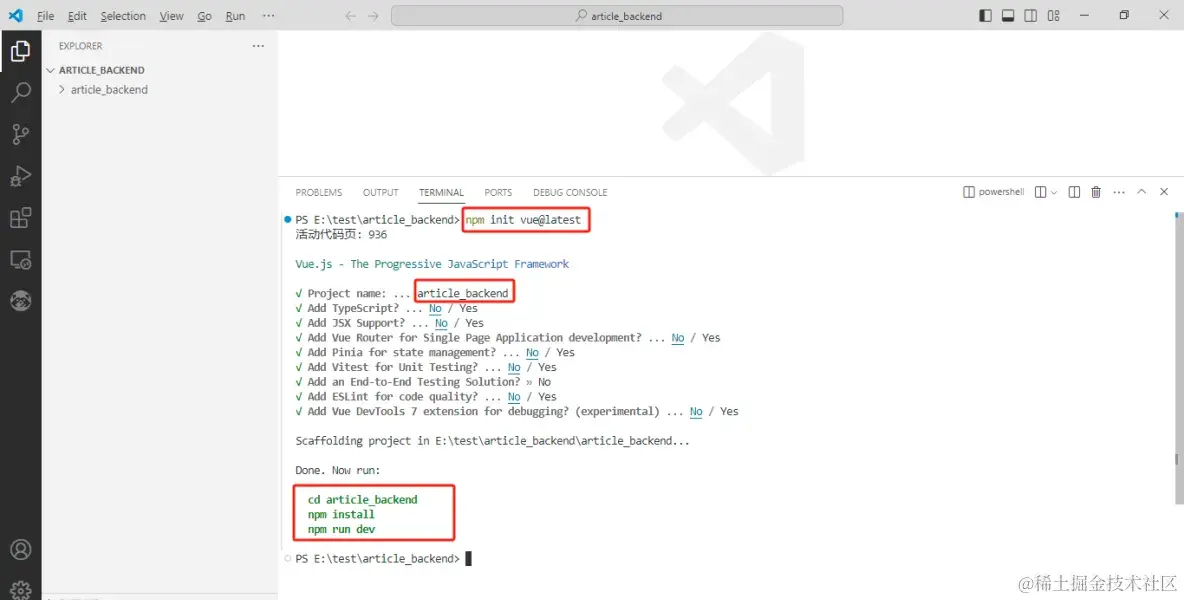
Task: Open the Extensions view icon
Action: (20, 217)
